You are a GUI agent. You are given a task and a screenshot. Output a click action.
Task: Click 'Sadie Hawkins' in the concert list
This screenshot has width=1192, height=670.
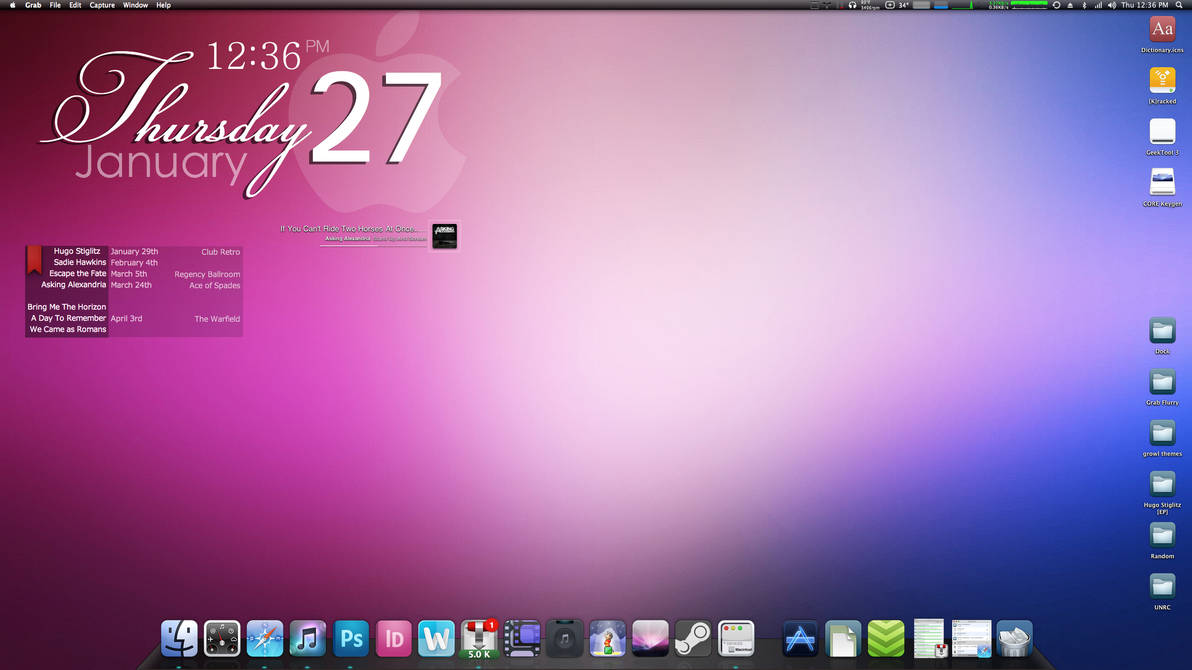coord(80,262)
